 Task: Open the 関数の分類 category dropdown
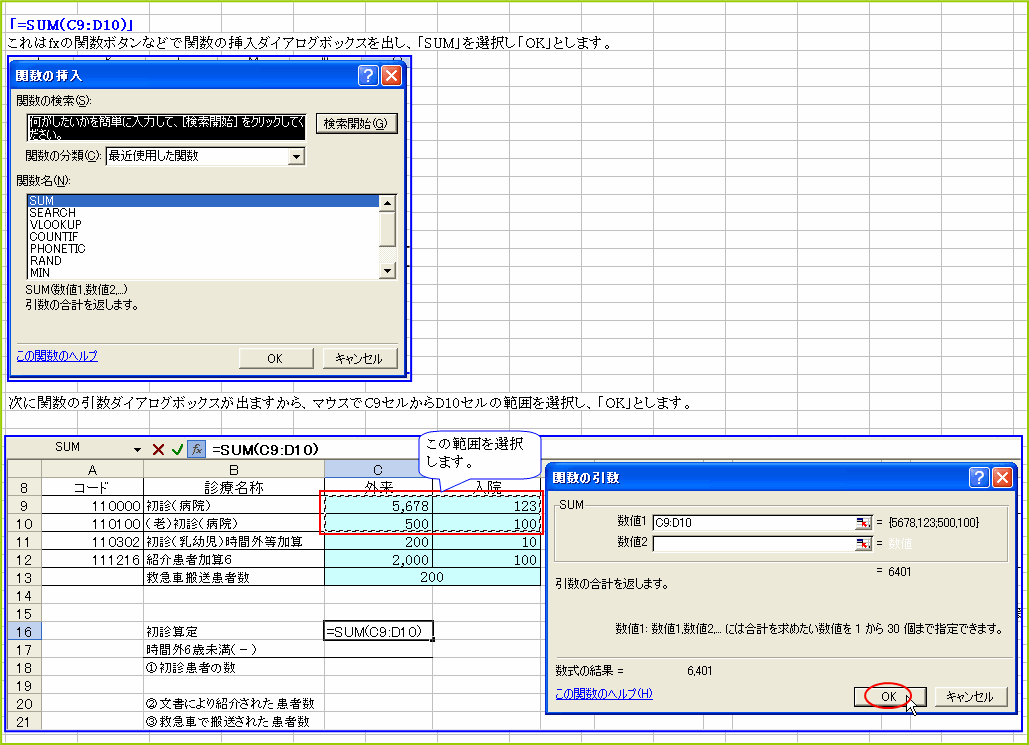pos(297,157)
